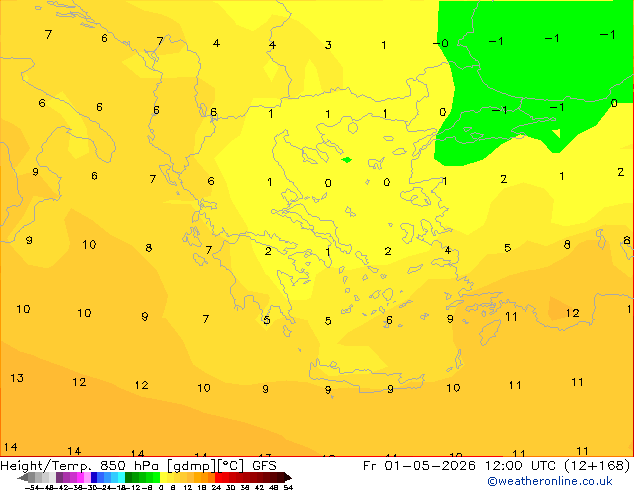Viewport: 634px width, 490px height.
Task: Click the small isolated green patch in the Aegean
Action: point(347,160)
